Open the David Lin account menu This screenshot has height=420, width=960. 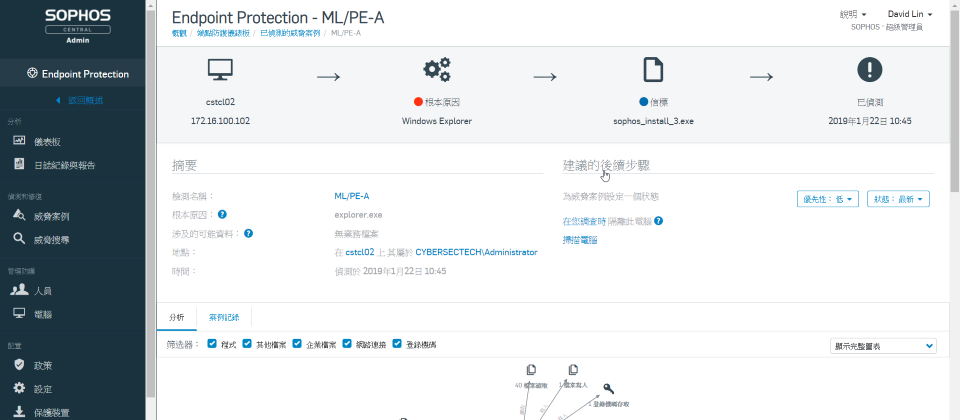[909, 14]
